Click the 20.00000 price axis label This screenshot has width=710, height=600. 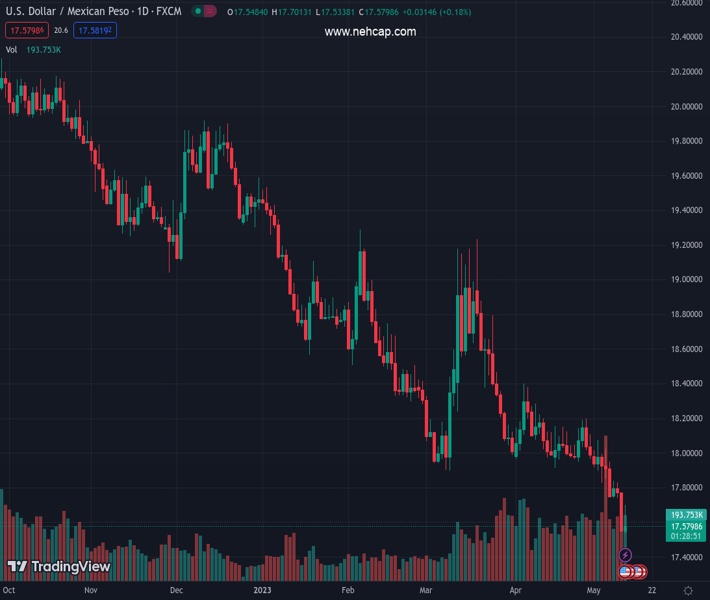pyautogui.click(x=686, y=106)
